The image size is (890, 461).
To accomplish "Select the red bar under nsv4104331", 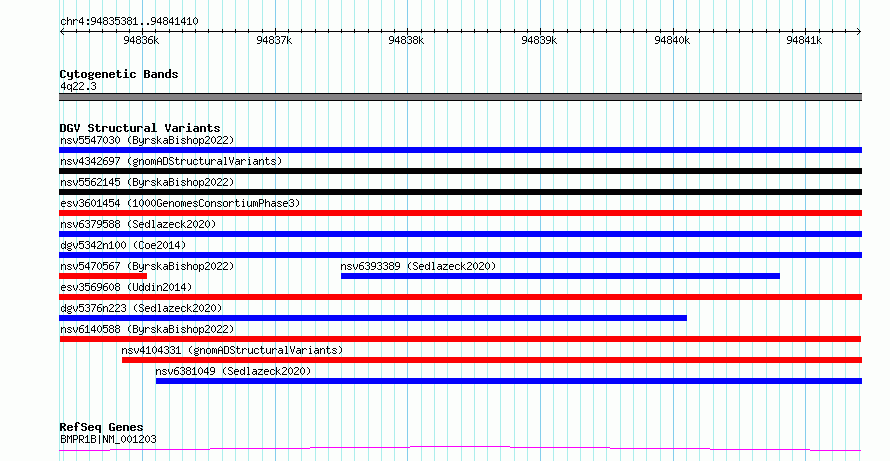I will click(492, 360).
